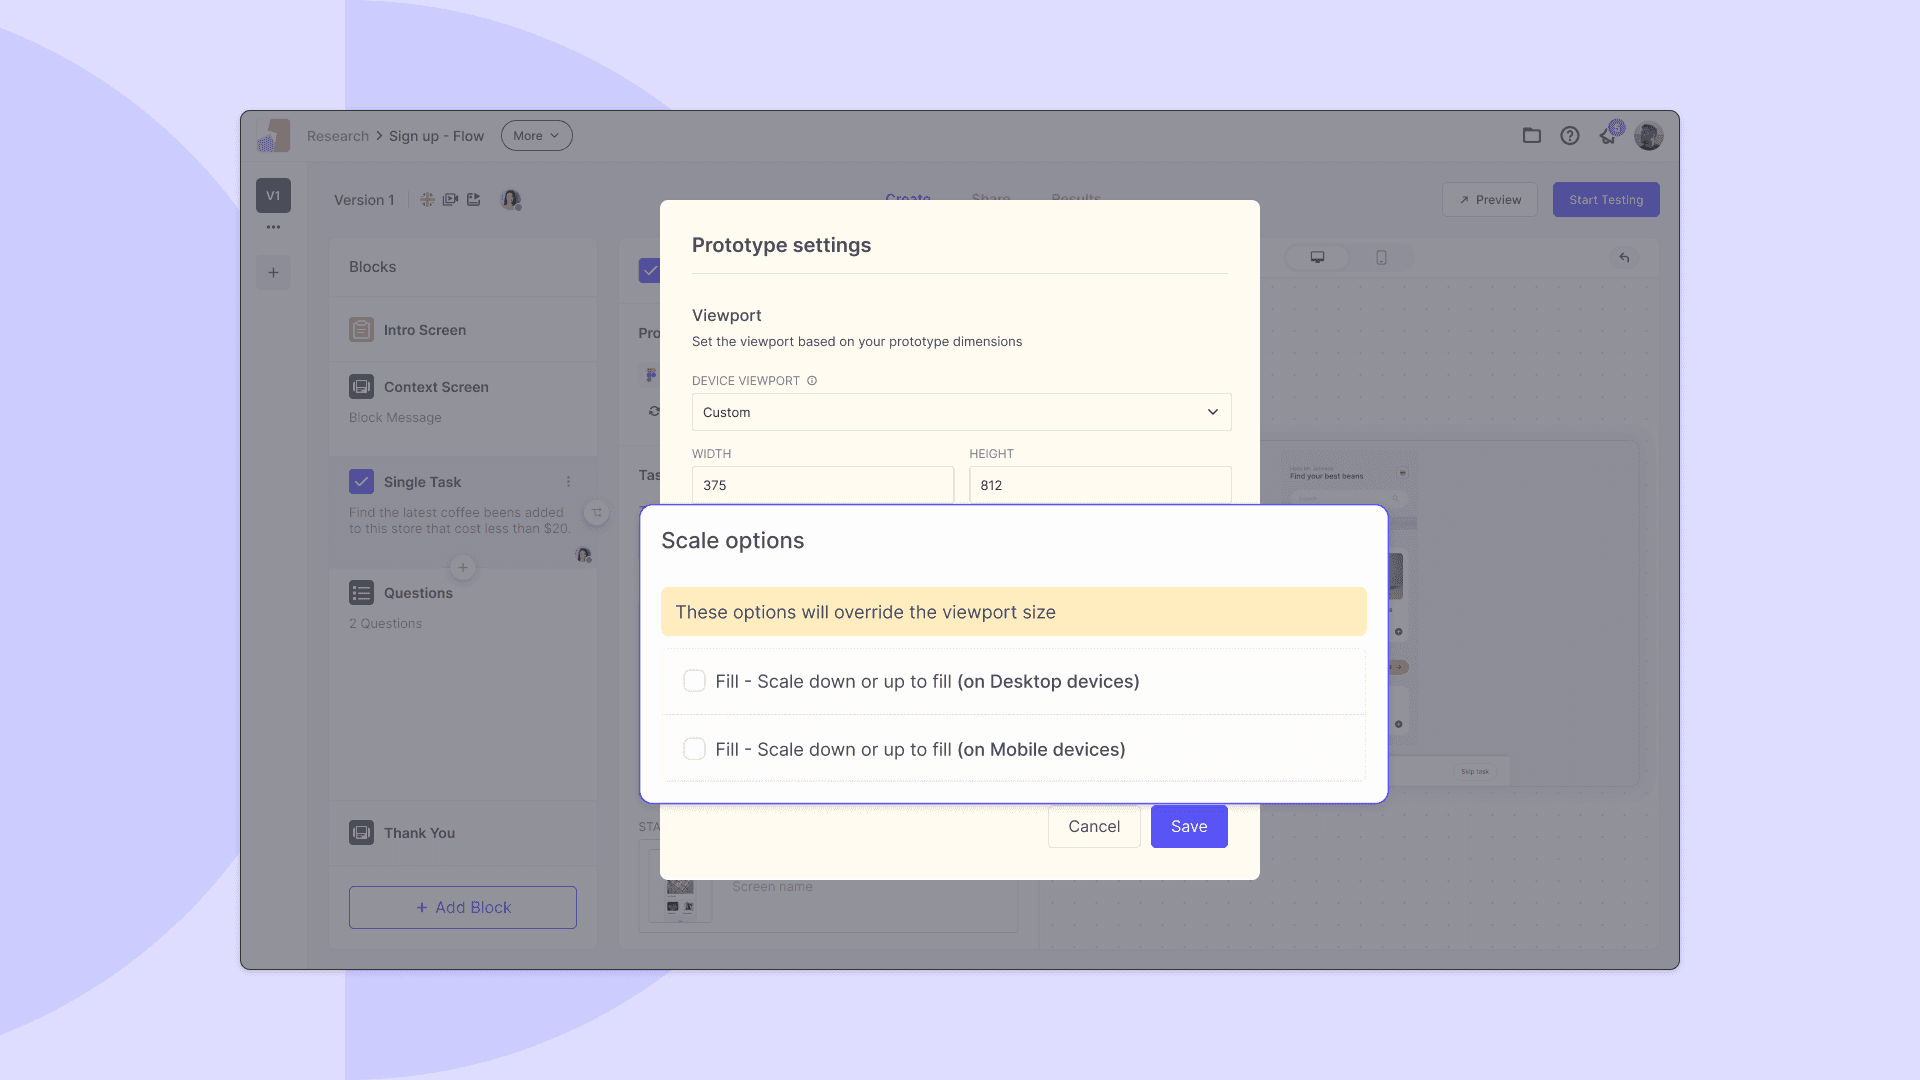Click the export icon next to Version 1
The image size is (1920, 1080).
[x=473, y=199]
